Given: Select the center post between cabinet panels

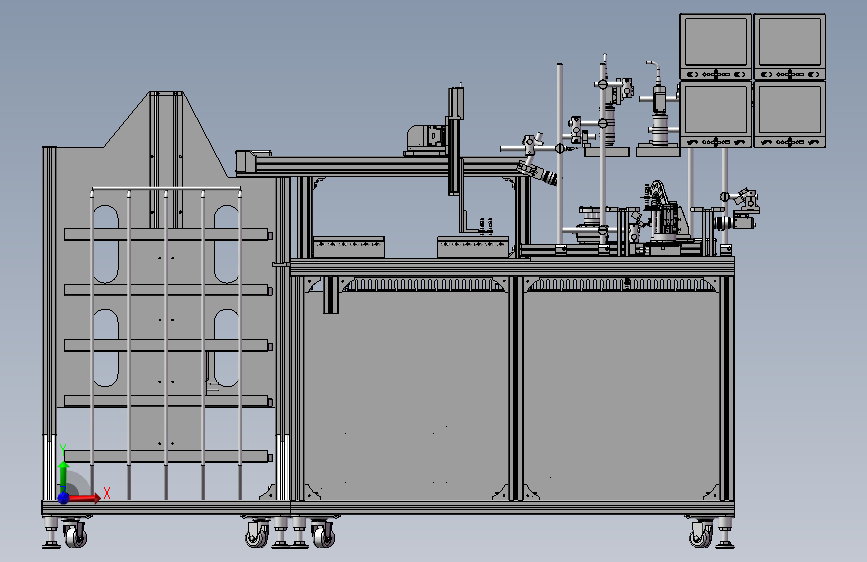Looking at the screenshot, I should 516,388.
